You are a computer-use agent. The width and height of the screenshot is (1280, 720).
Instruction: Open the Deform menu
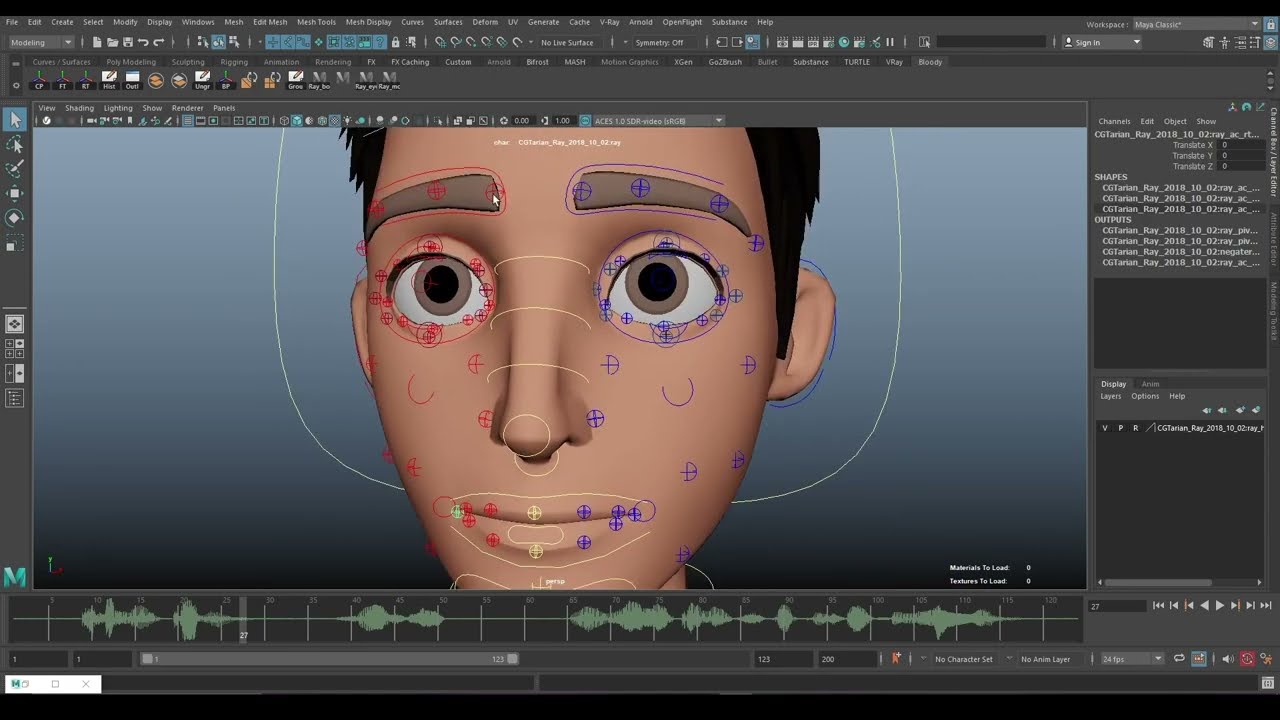pos(485,22)
